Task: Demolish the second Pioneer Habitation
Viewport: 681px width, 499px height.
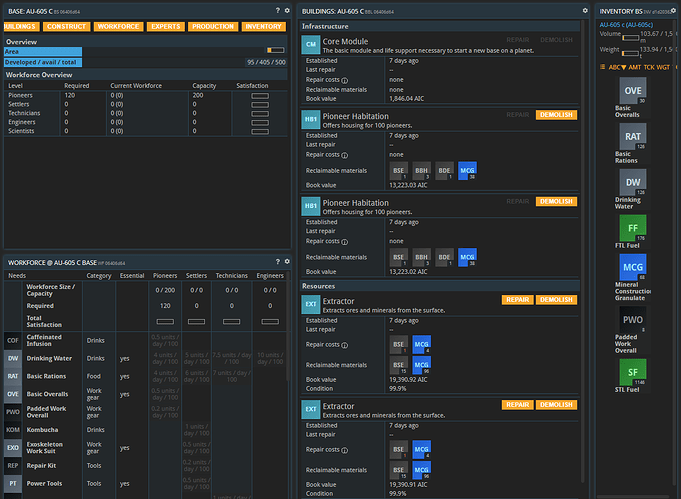Action: (x=556, y=202)
